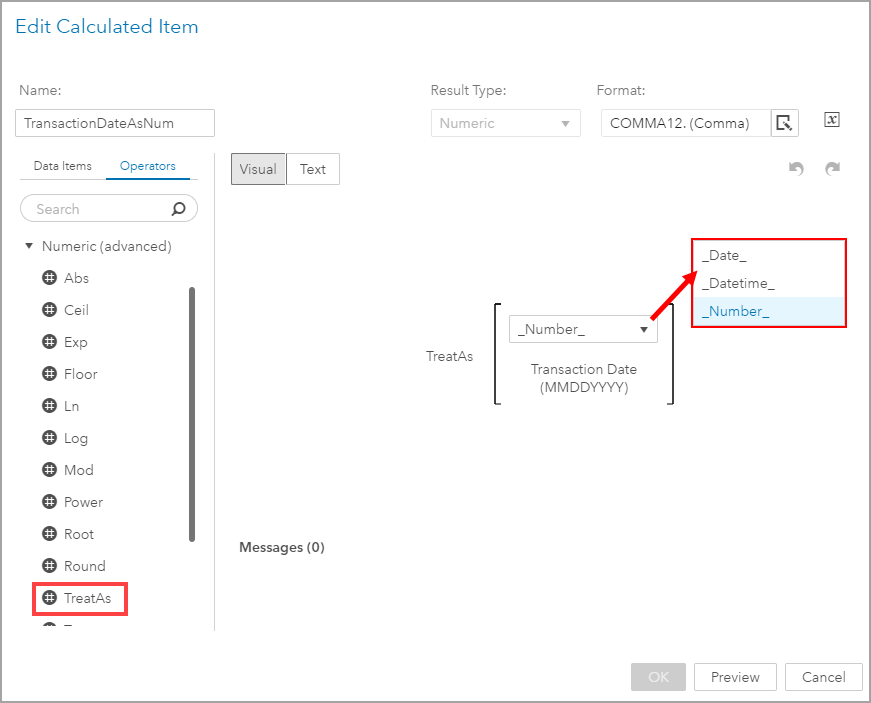Select the Abs operator icon
This screenshot has width=871, height=703.
[49, 278]
